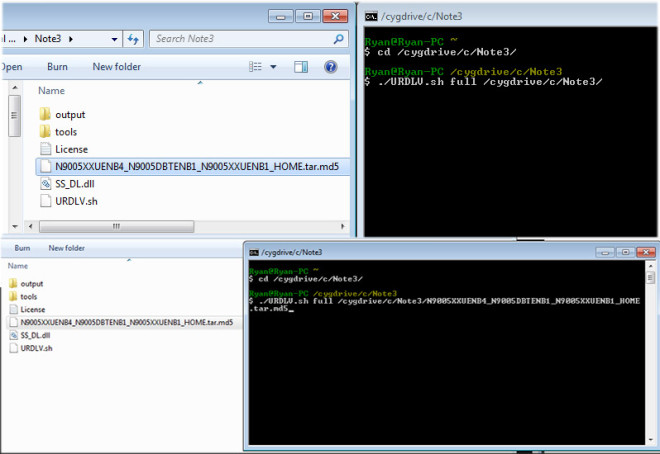
Task: Click lower terminal scrollbar down arrow
Action: click(x=651, y=440)
